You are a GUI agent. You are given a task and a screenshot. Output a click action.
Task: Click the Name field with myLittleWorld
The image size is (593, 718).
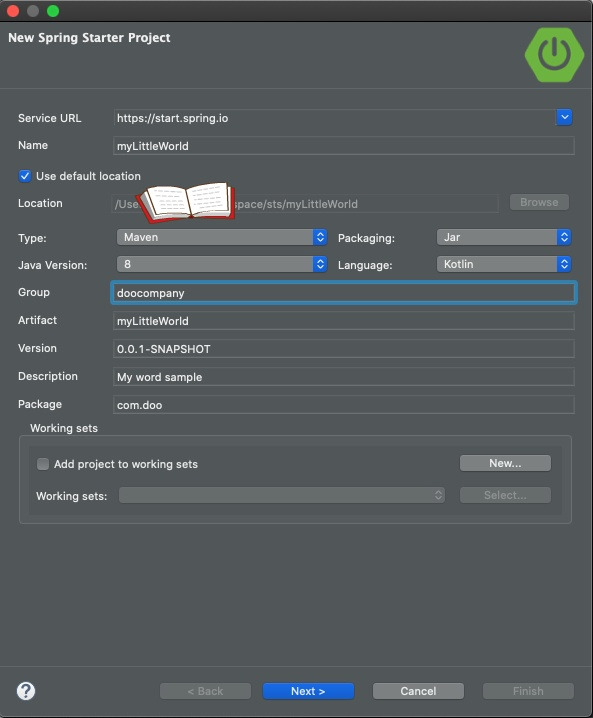click(x=343, y=146)
